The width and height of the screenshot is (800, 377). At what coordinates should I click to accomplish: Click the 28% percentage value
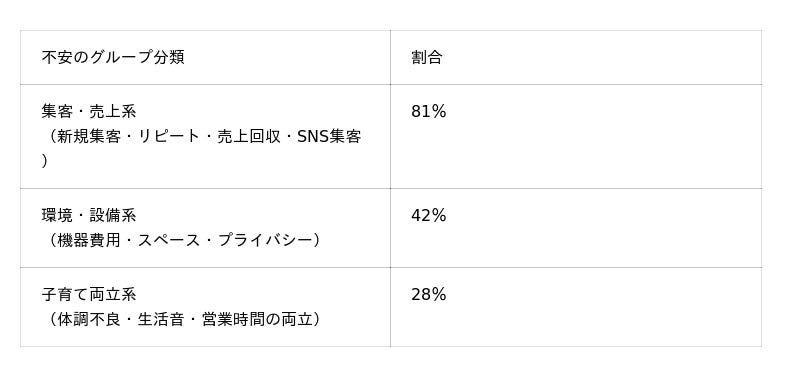[429, 295]
